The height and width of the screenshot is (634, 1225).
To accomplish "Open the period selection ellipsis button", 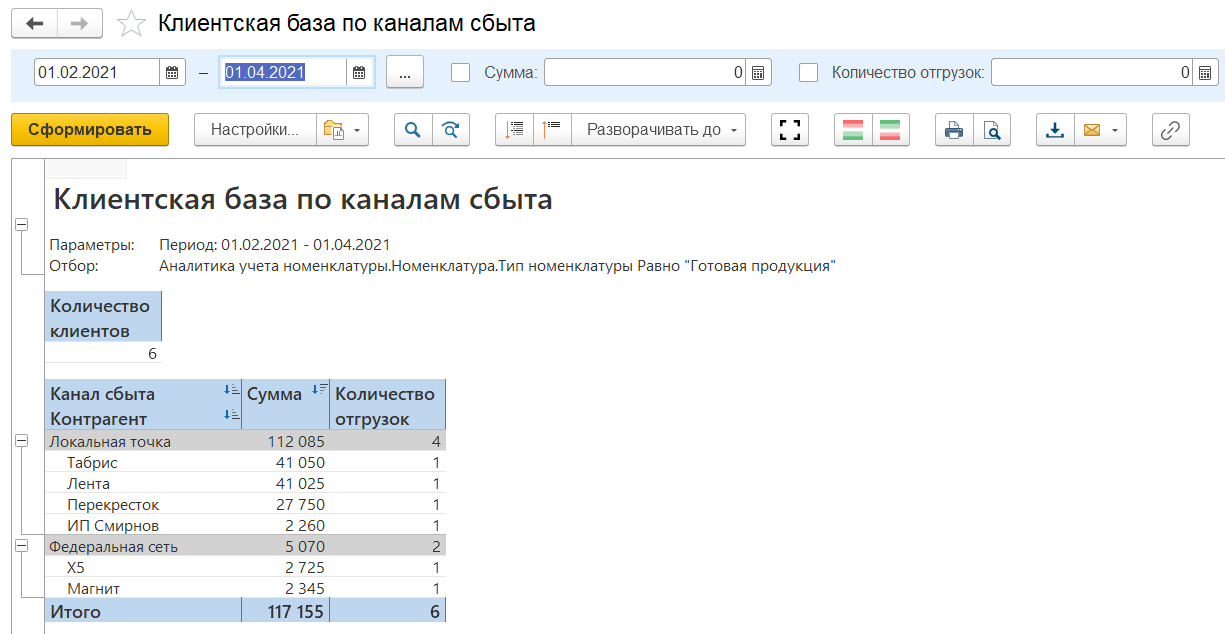I will pyautogui.click(x=405, y=72).
